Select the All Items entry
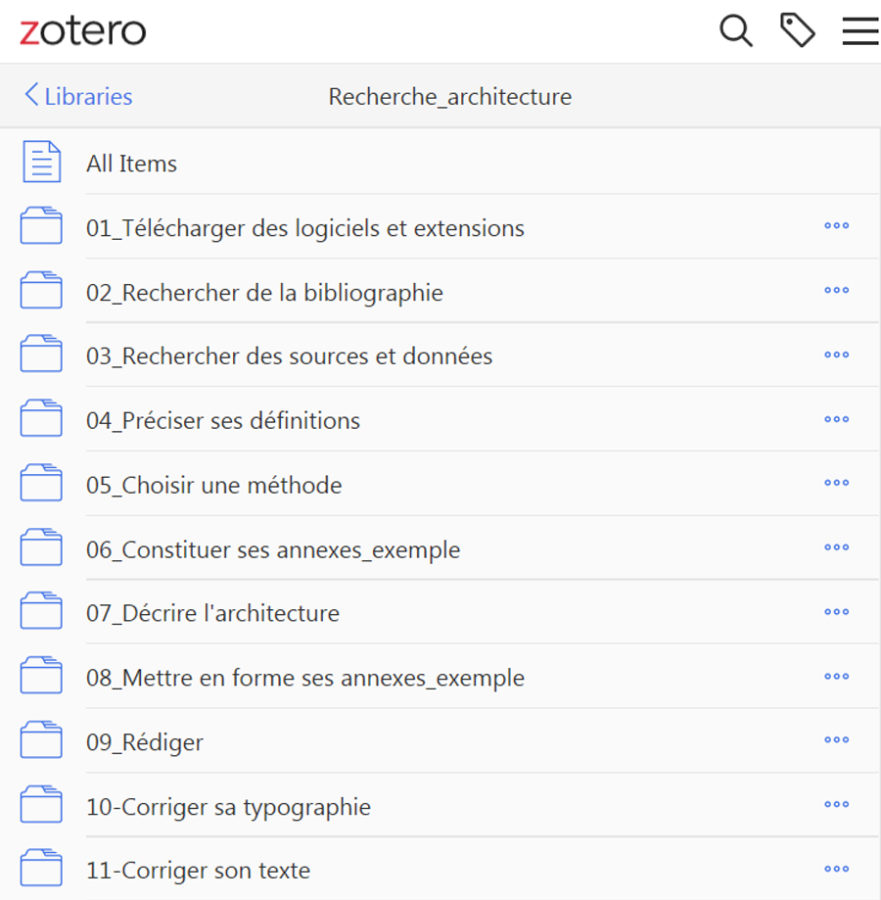The image size is (881, 900). 132,164
